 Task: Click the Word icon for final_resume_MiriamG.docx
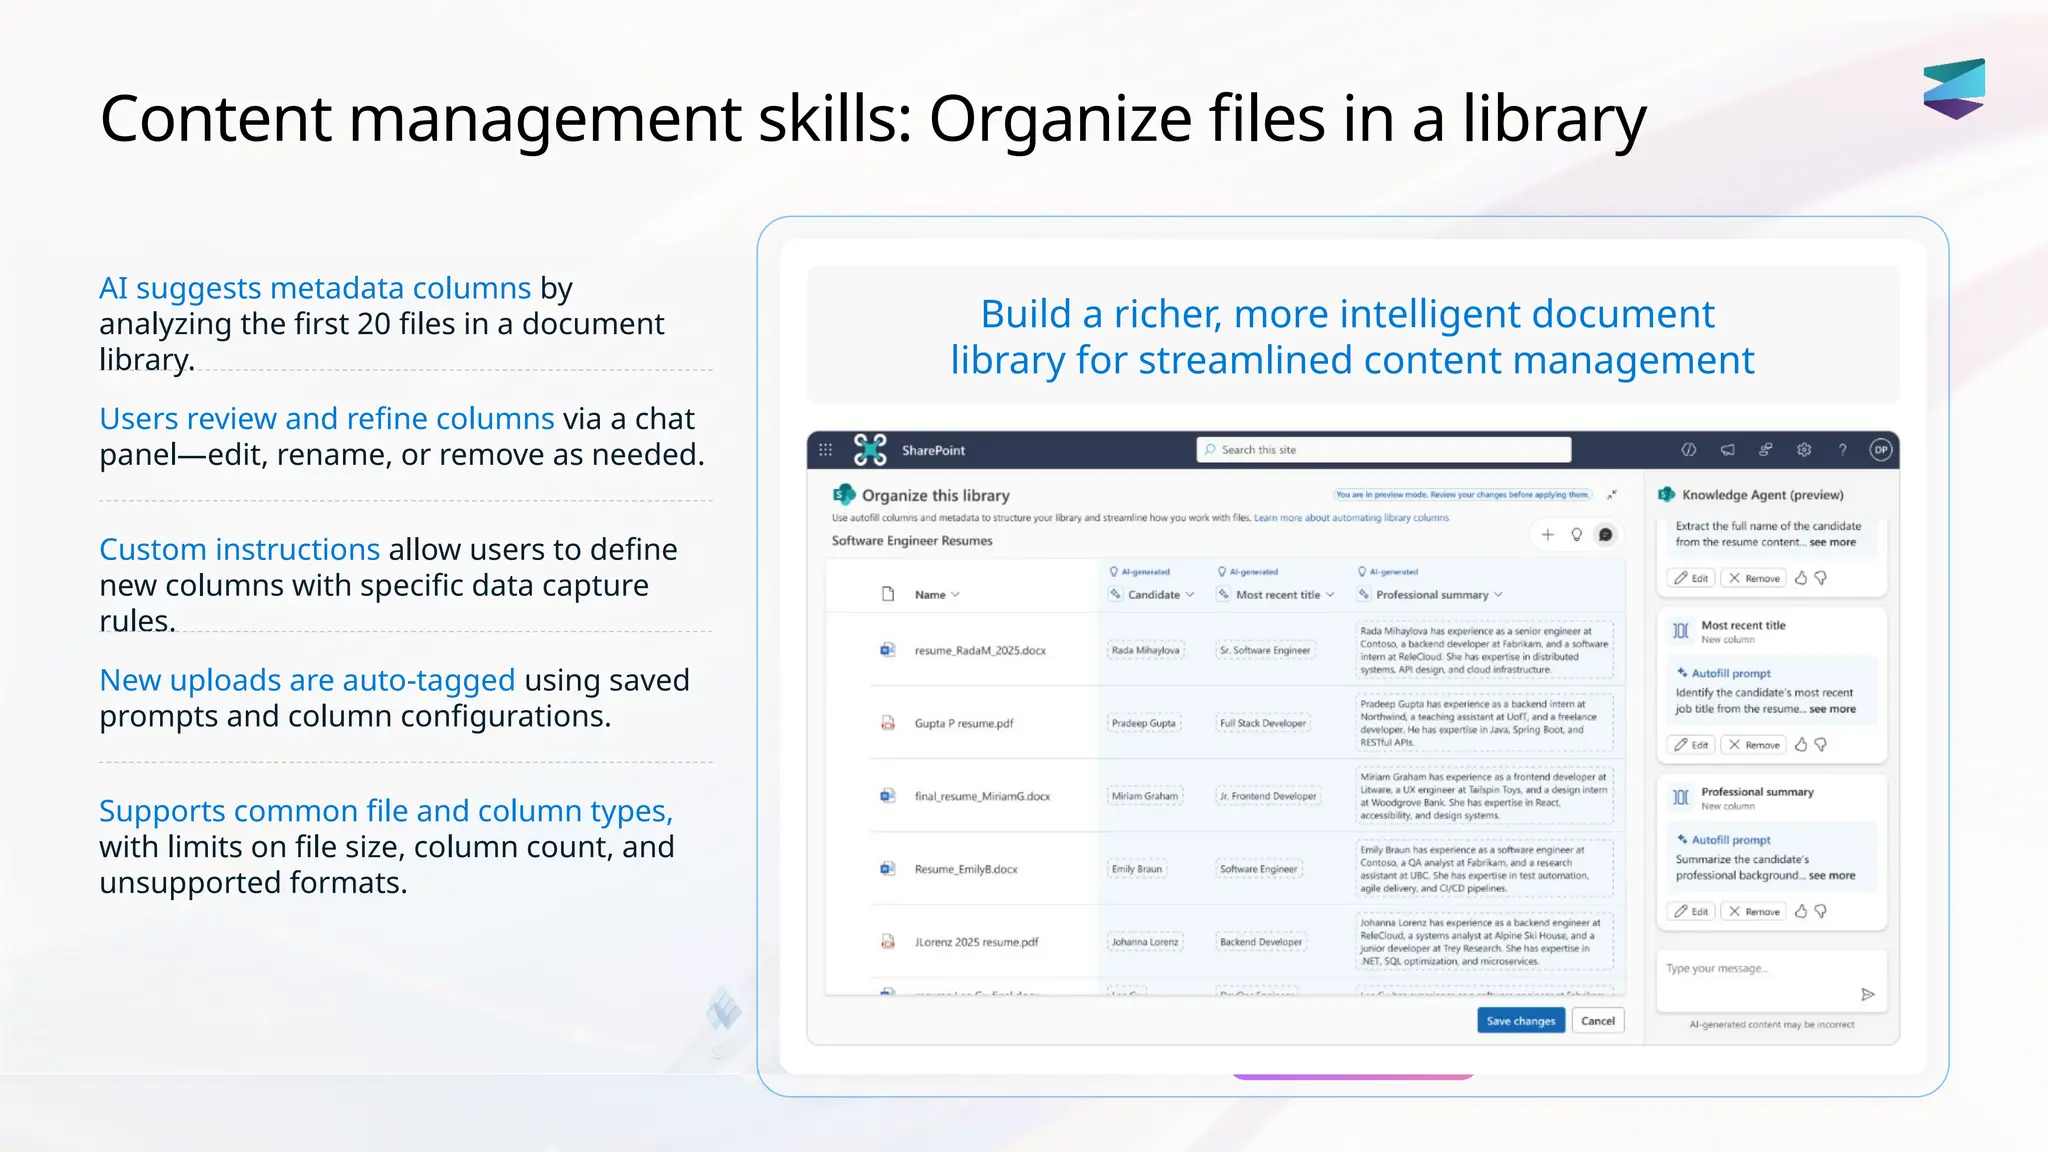tap(887, 796)
